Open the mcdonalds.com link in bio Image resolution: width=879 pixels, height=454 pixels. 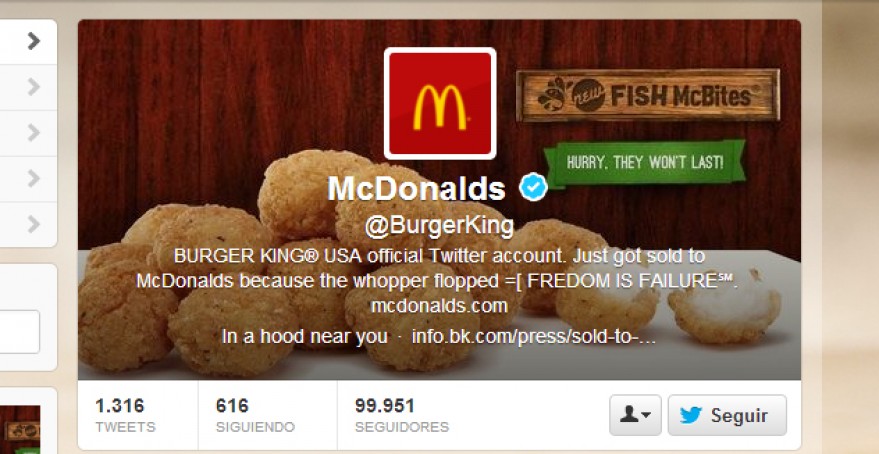439,306
